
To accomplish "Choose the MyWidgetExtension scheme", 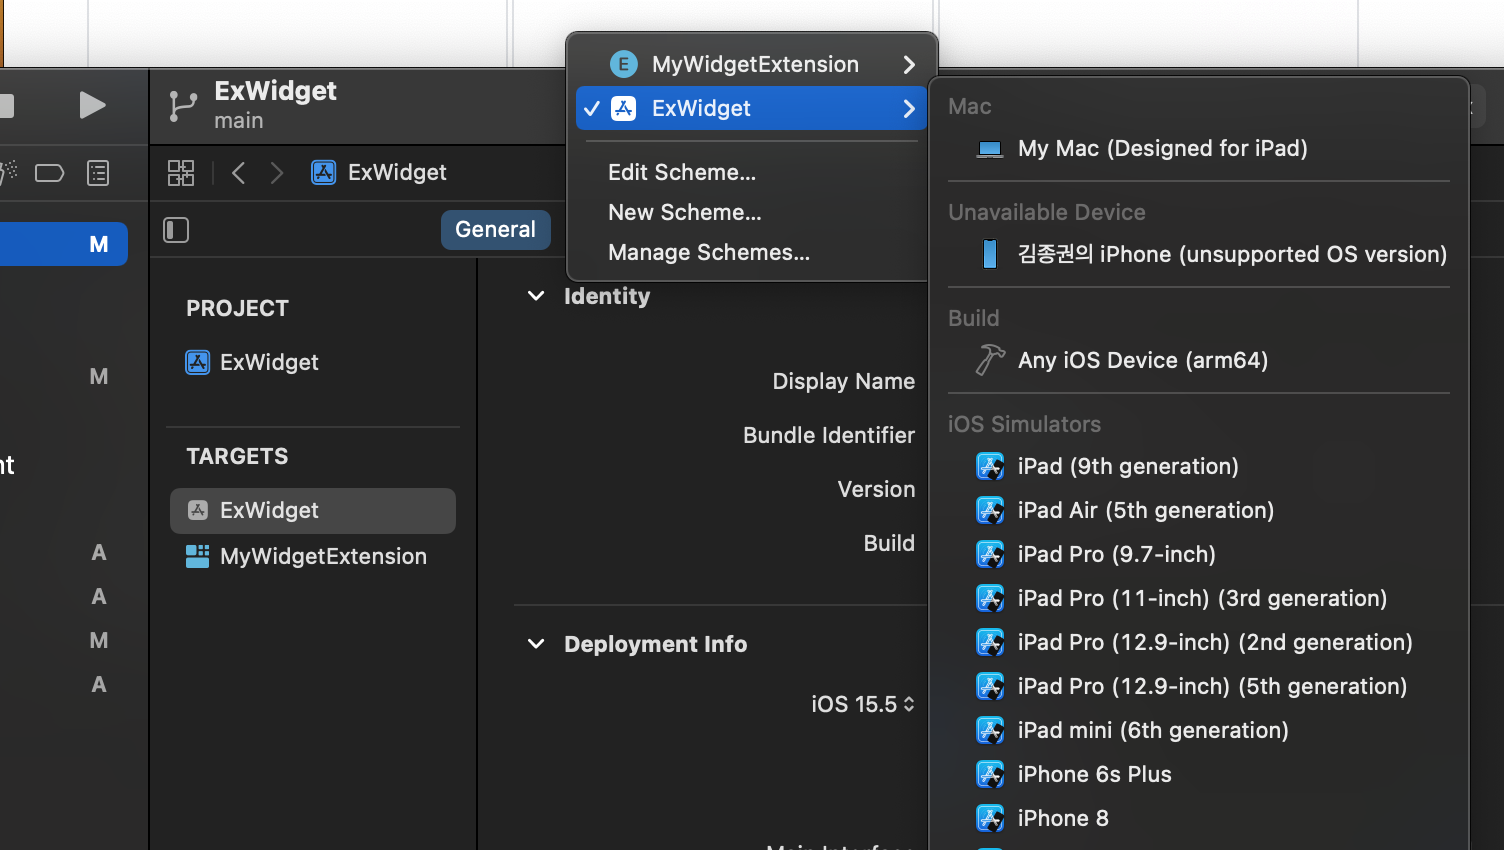I will tap(752, 64).
